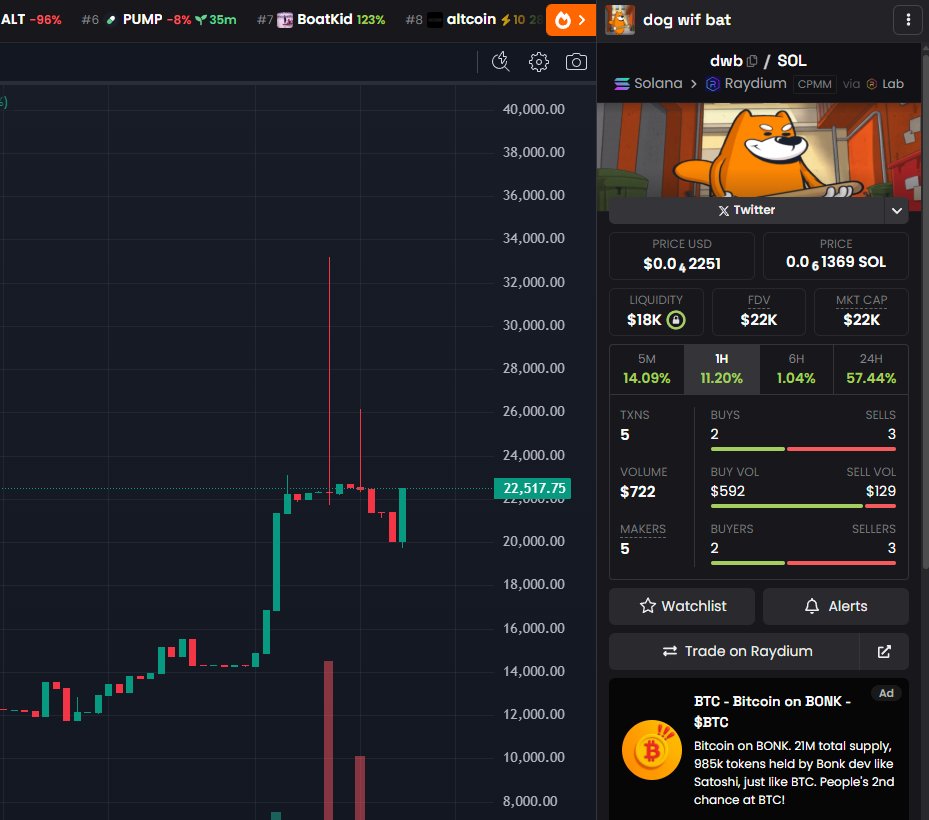The width and height of the screenshot is (929, 820).
Task: Click the dog wif bat banner image
Action: 758,150
